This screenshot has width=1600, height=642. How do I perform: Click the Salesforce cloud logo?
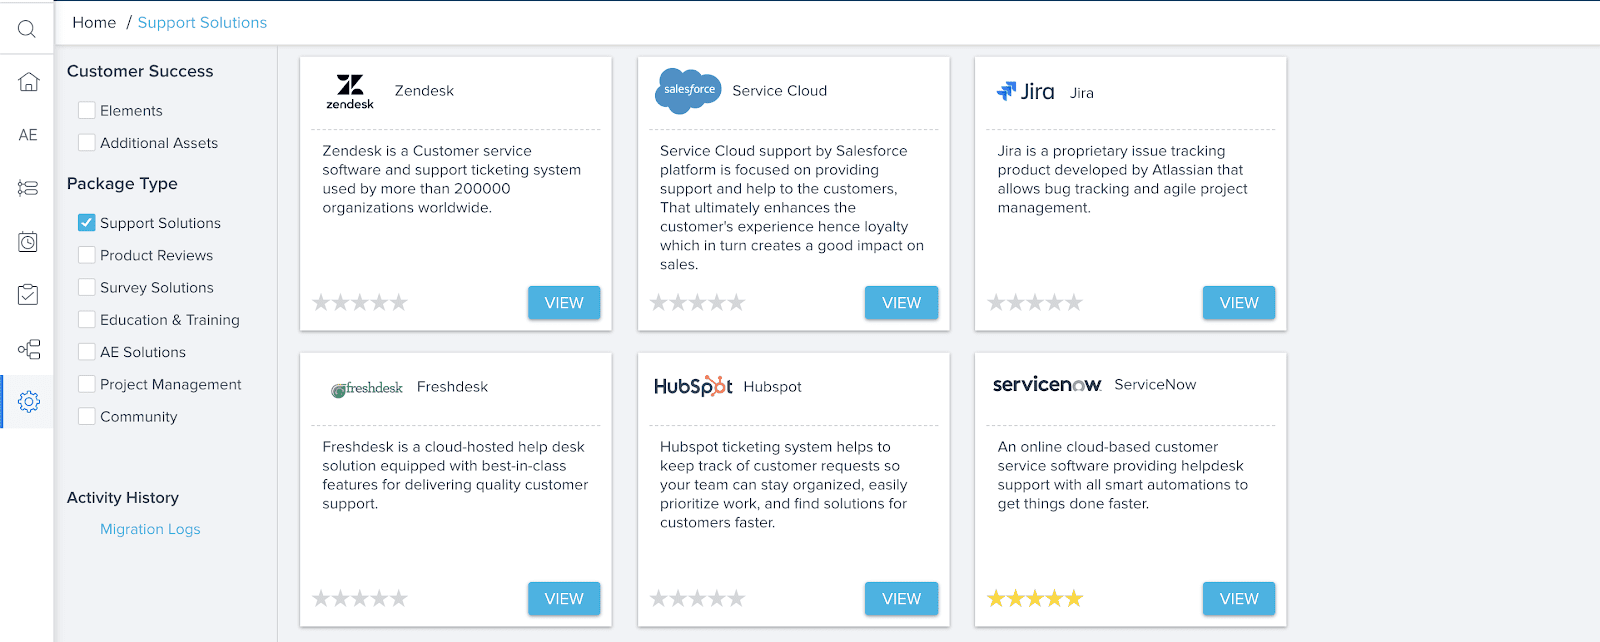(x=688, y=91)
